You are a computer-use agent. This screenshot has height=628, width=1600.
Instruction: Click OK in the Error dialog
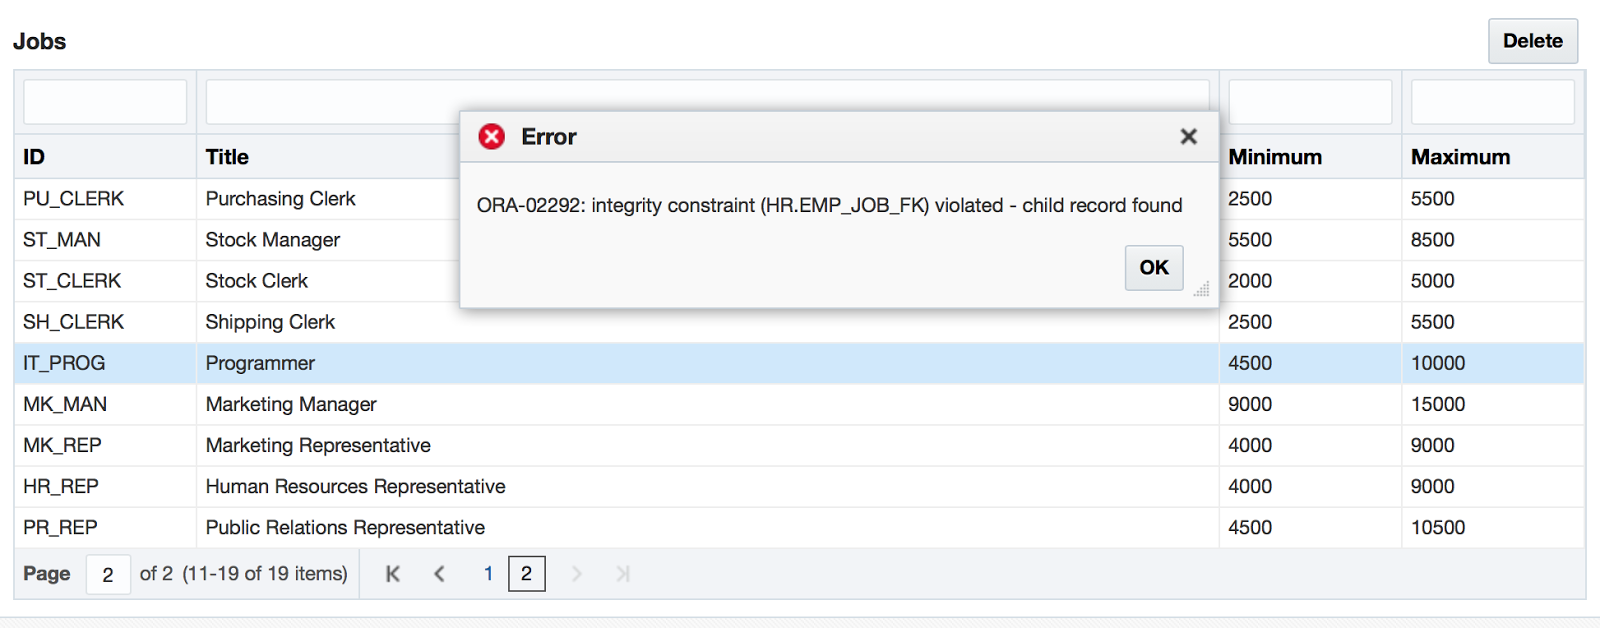(1153, 268)
